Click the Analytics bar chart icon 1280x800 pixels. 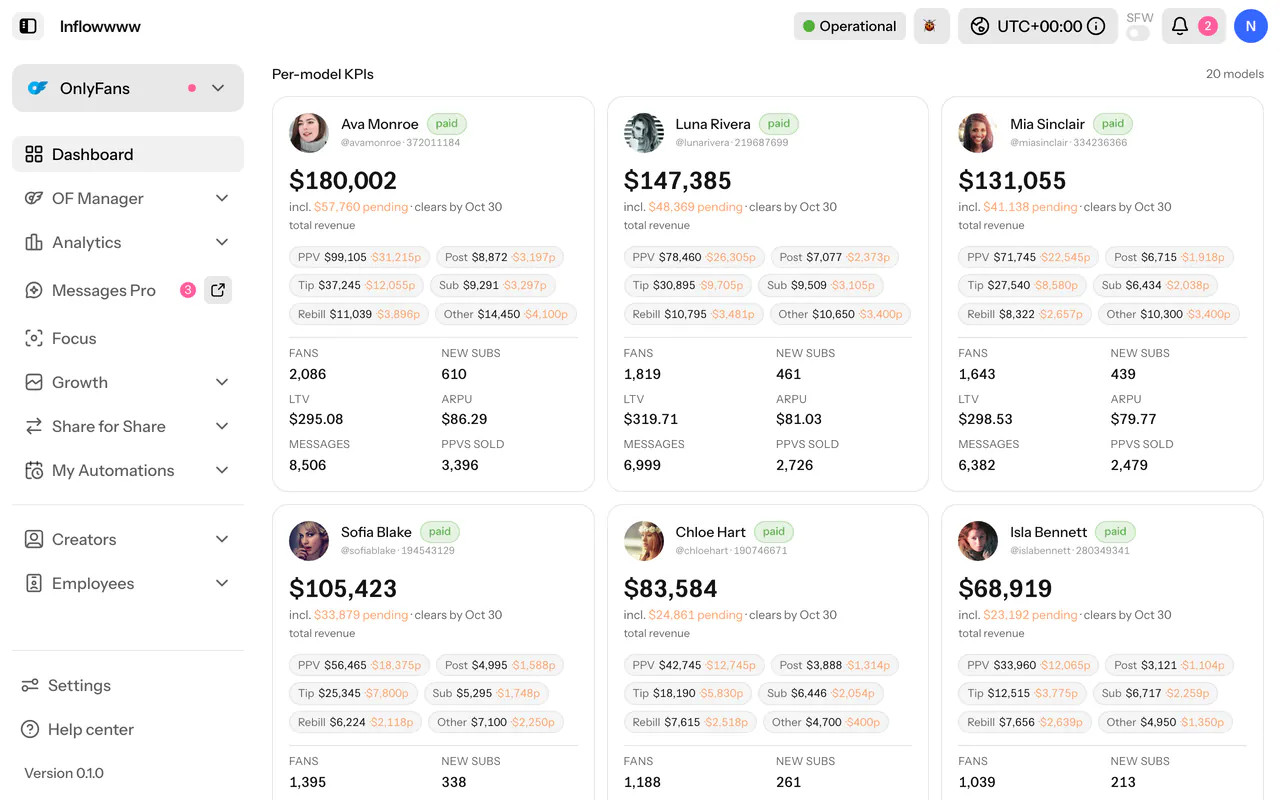[34, 242]
